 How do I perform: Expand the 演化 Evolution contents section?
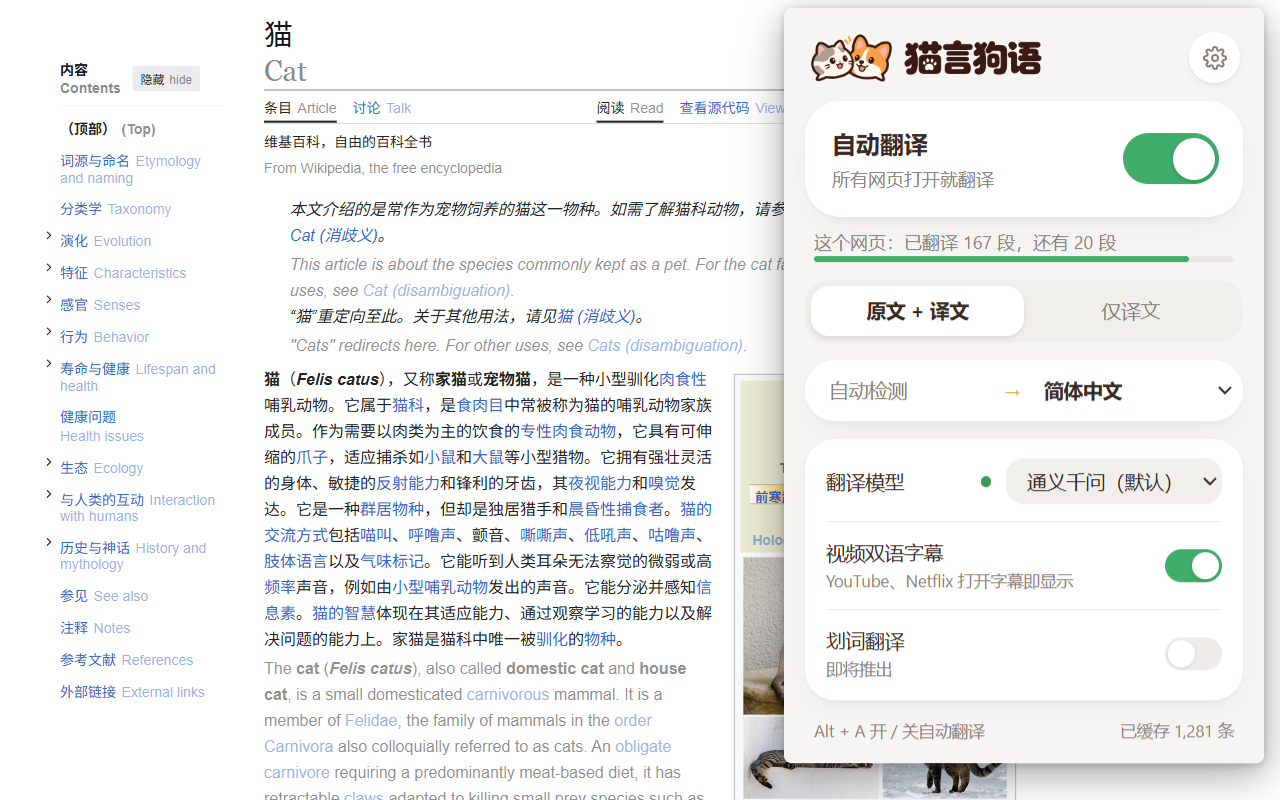click(x=49, y=236)
